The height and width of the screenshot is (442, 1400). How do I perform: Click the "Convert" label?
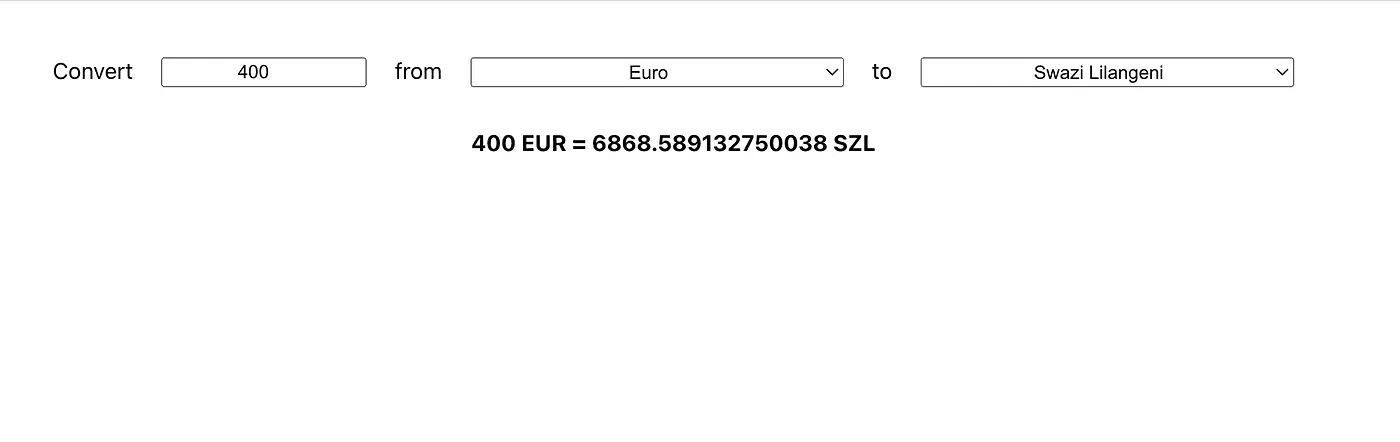[93, 72]
